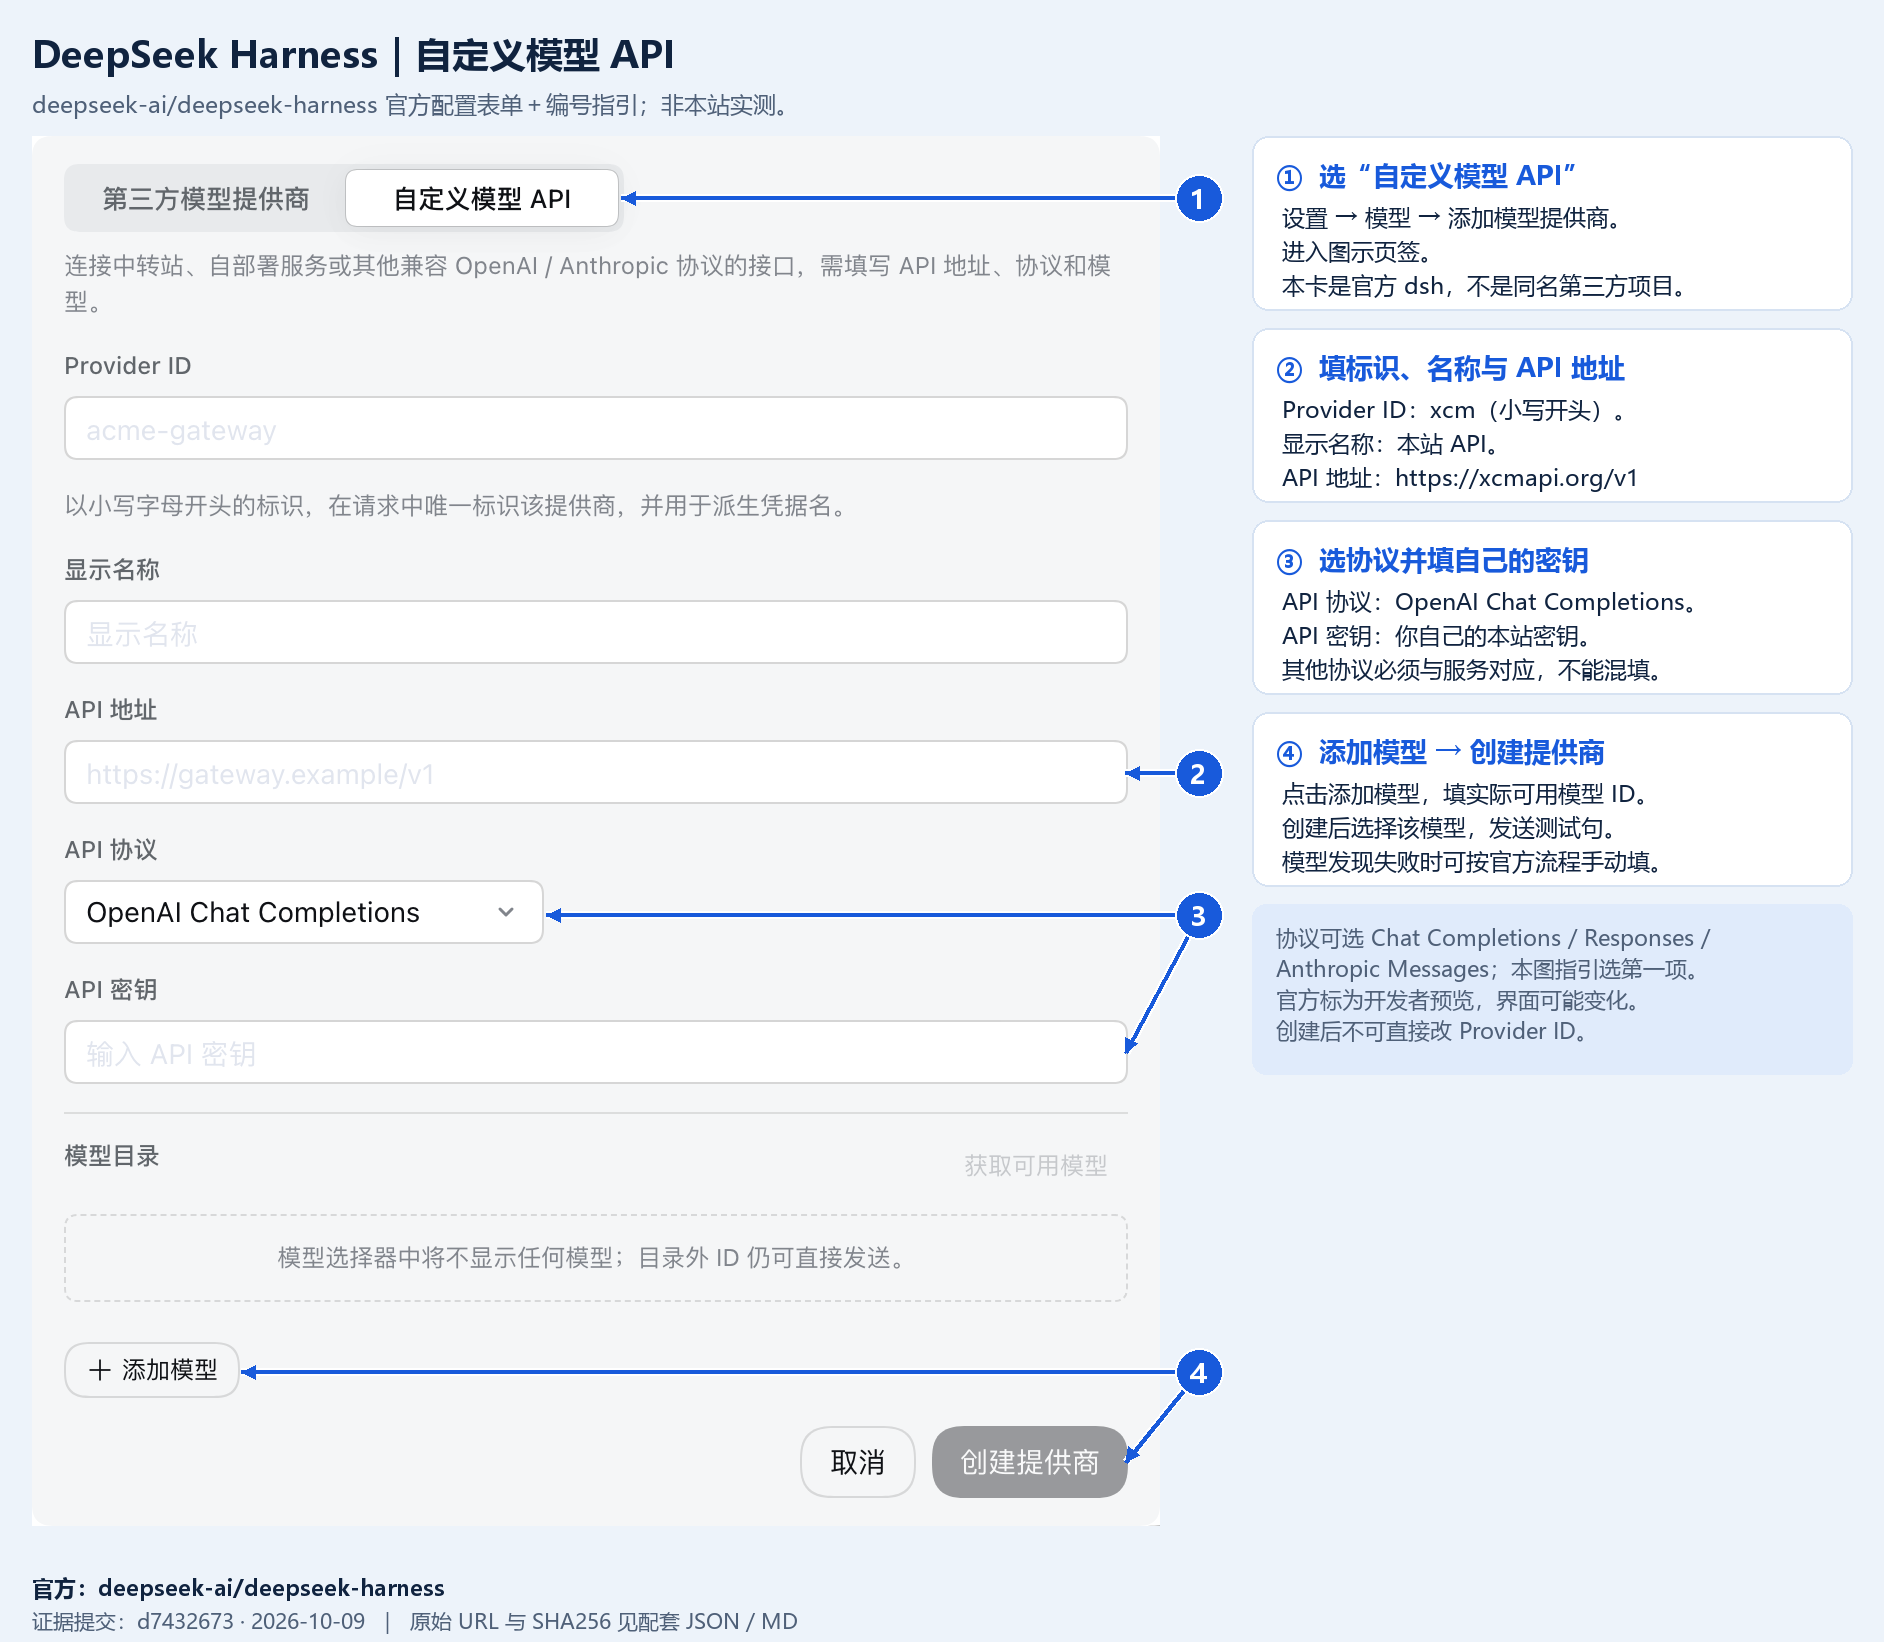This screenshot has height=1642, width=1884.
Task: Click the text 设置 → 模型 → 添加模型提供商
Action: point(1451,218)
